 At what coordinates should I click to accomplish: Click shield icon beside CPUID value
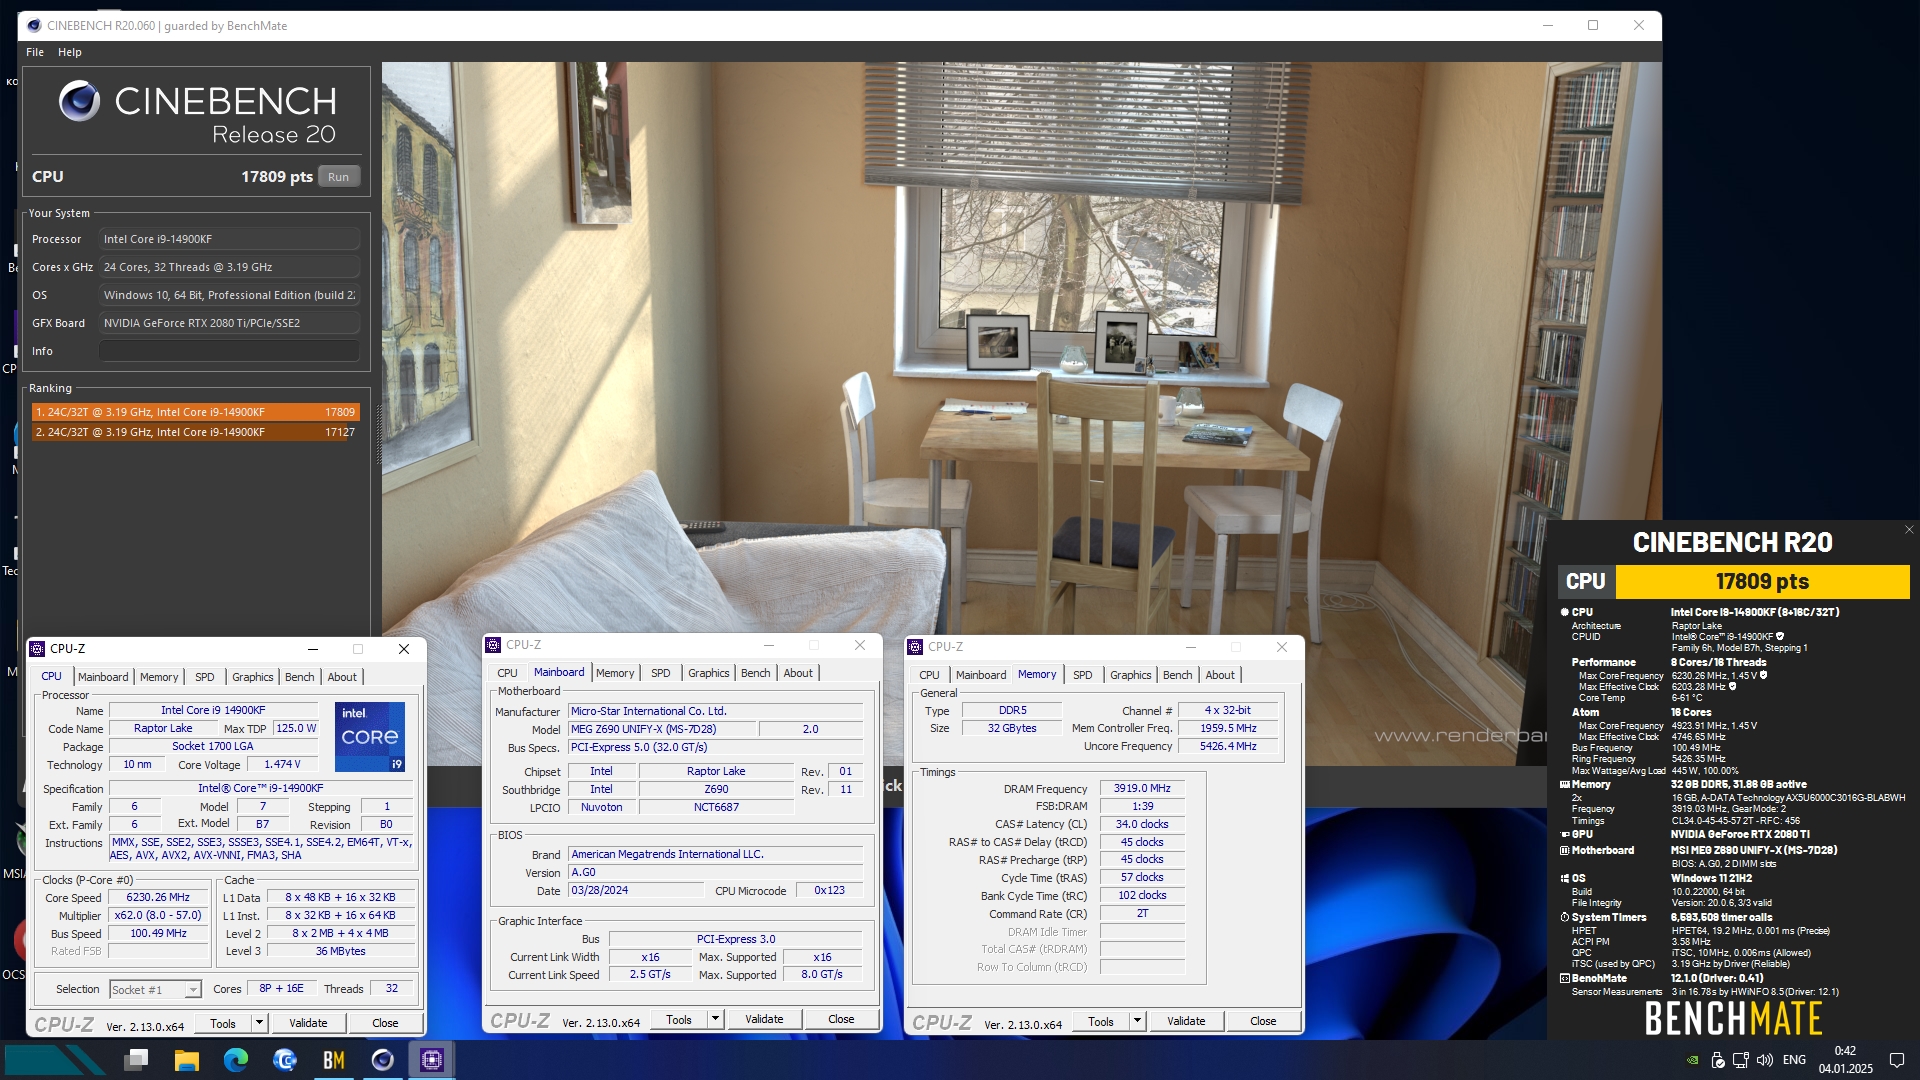1780,636
